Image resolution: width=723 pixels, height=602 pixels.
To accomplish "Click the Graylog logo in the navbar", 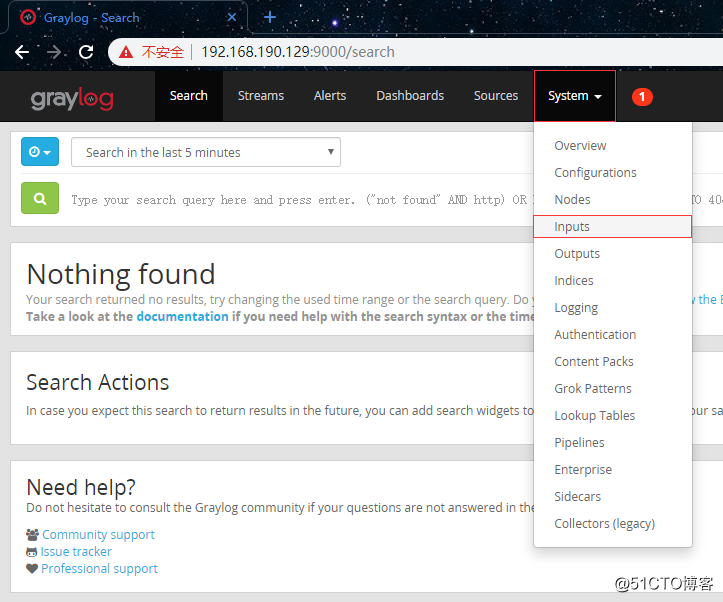I will 72,98.
